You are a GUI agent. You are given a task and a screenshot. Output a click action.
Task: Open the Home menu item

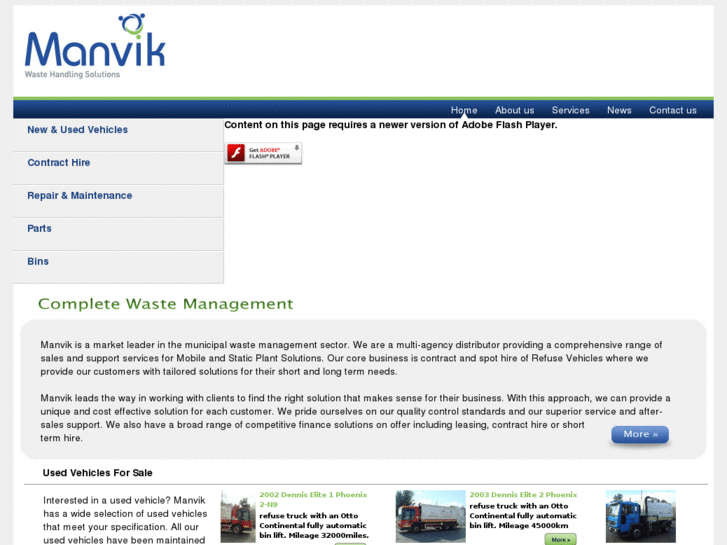click(x=464, y=110)
